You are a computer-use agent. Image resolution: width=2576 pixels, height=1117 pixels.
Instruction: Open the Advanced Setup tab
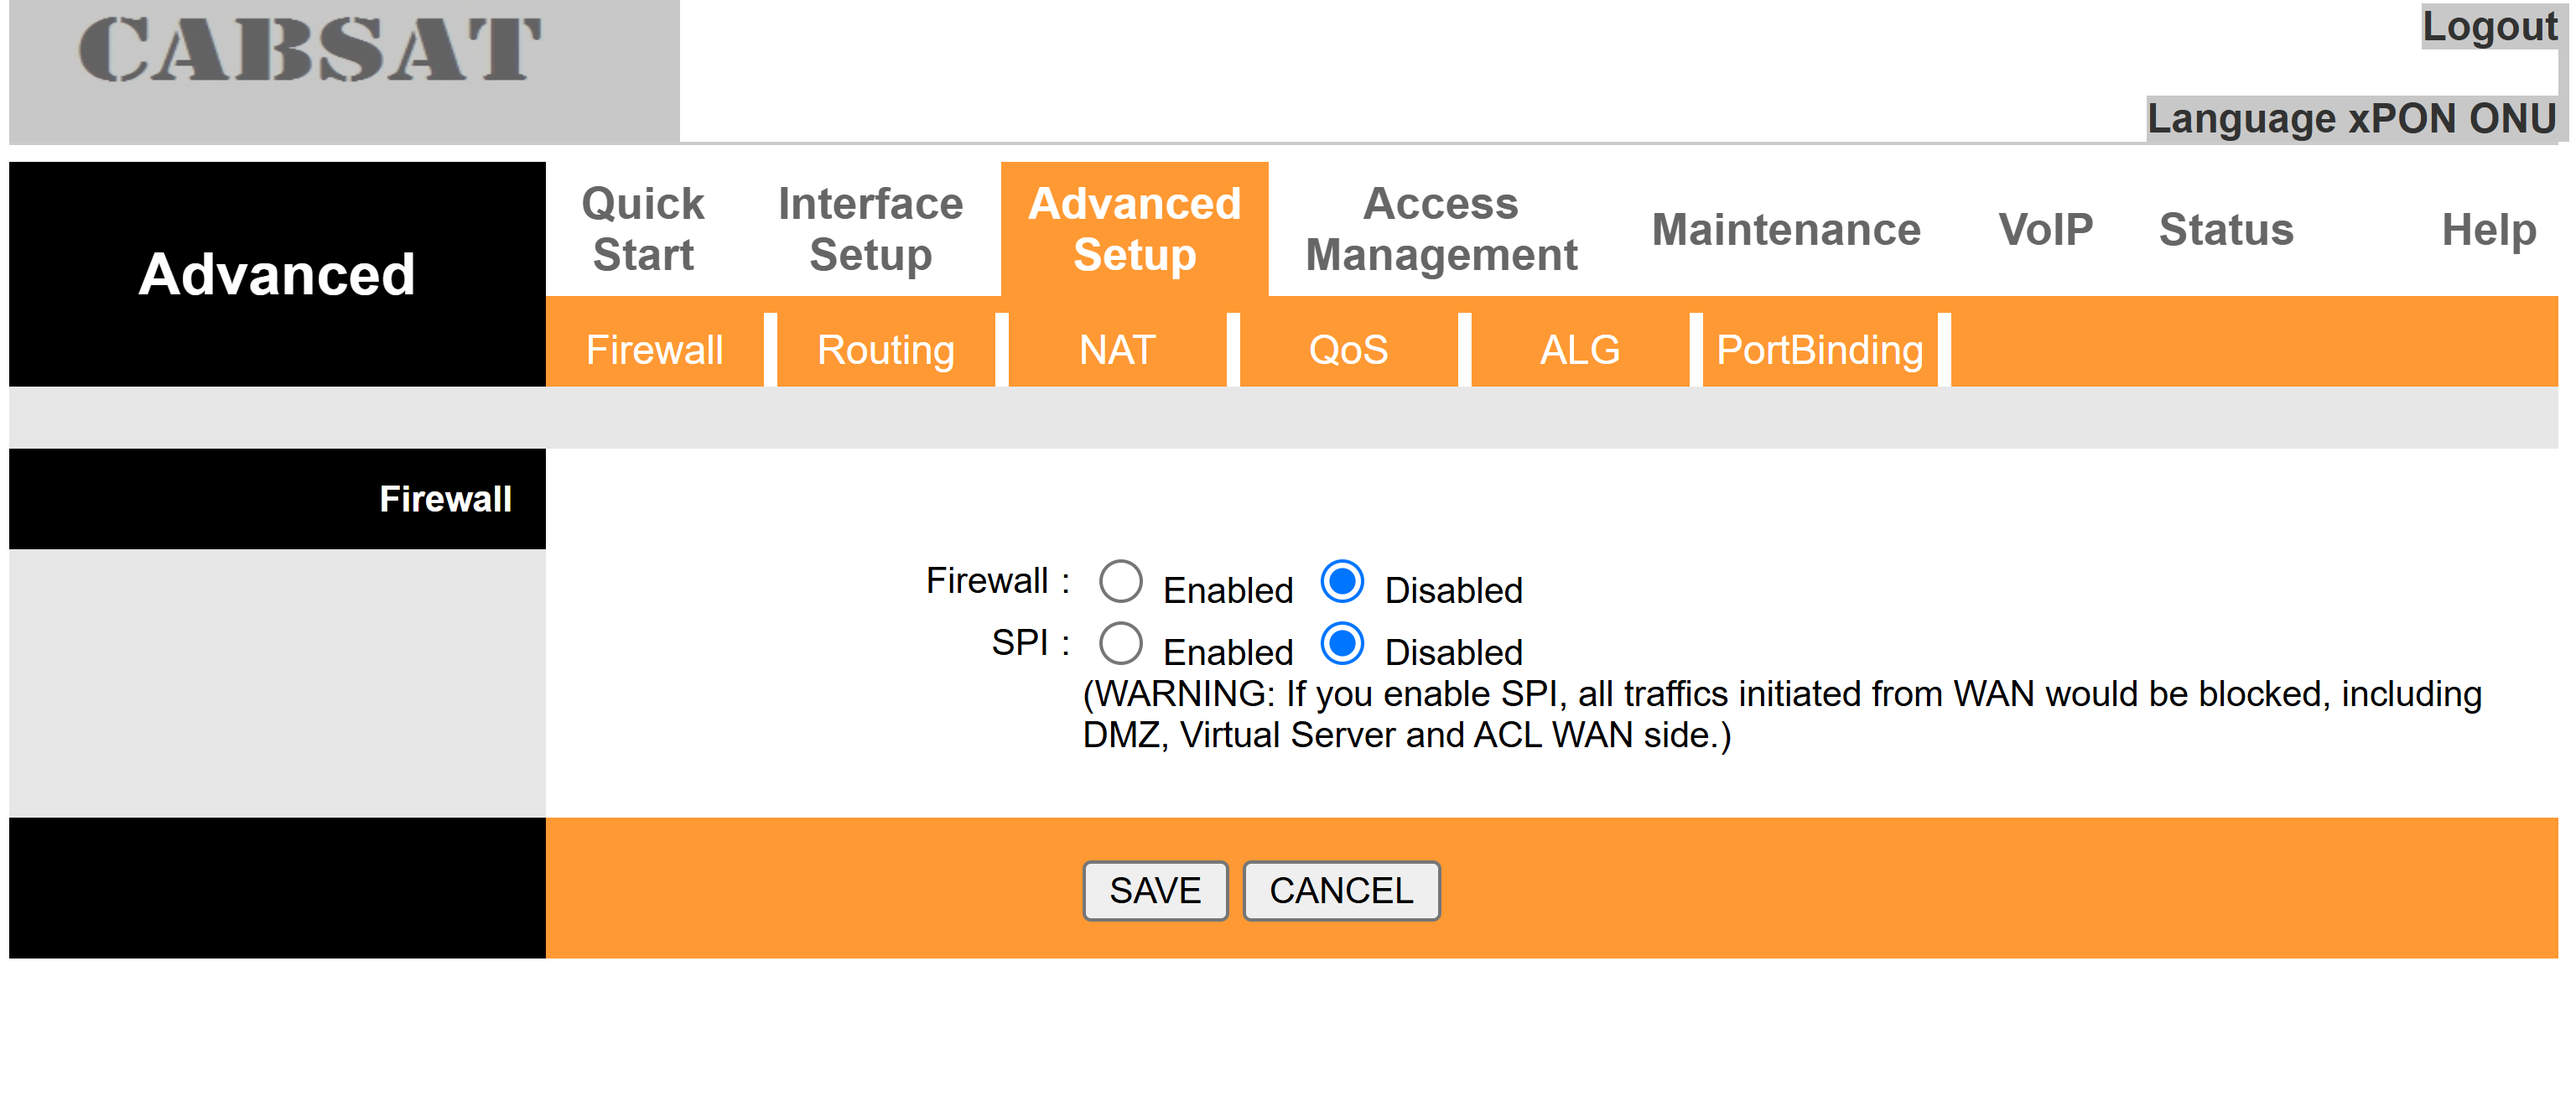tap(1134, 229)
